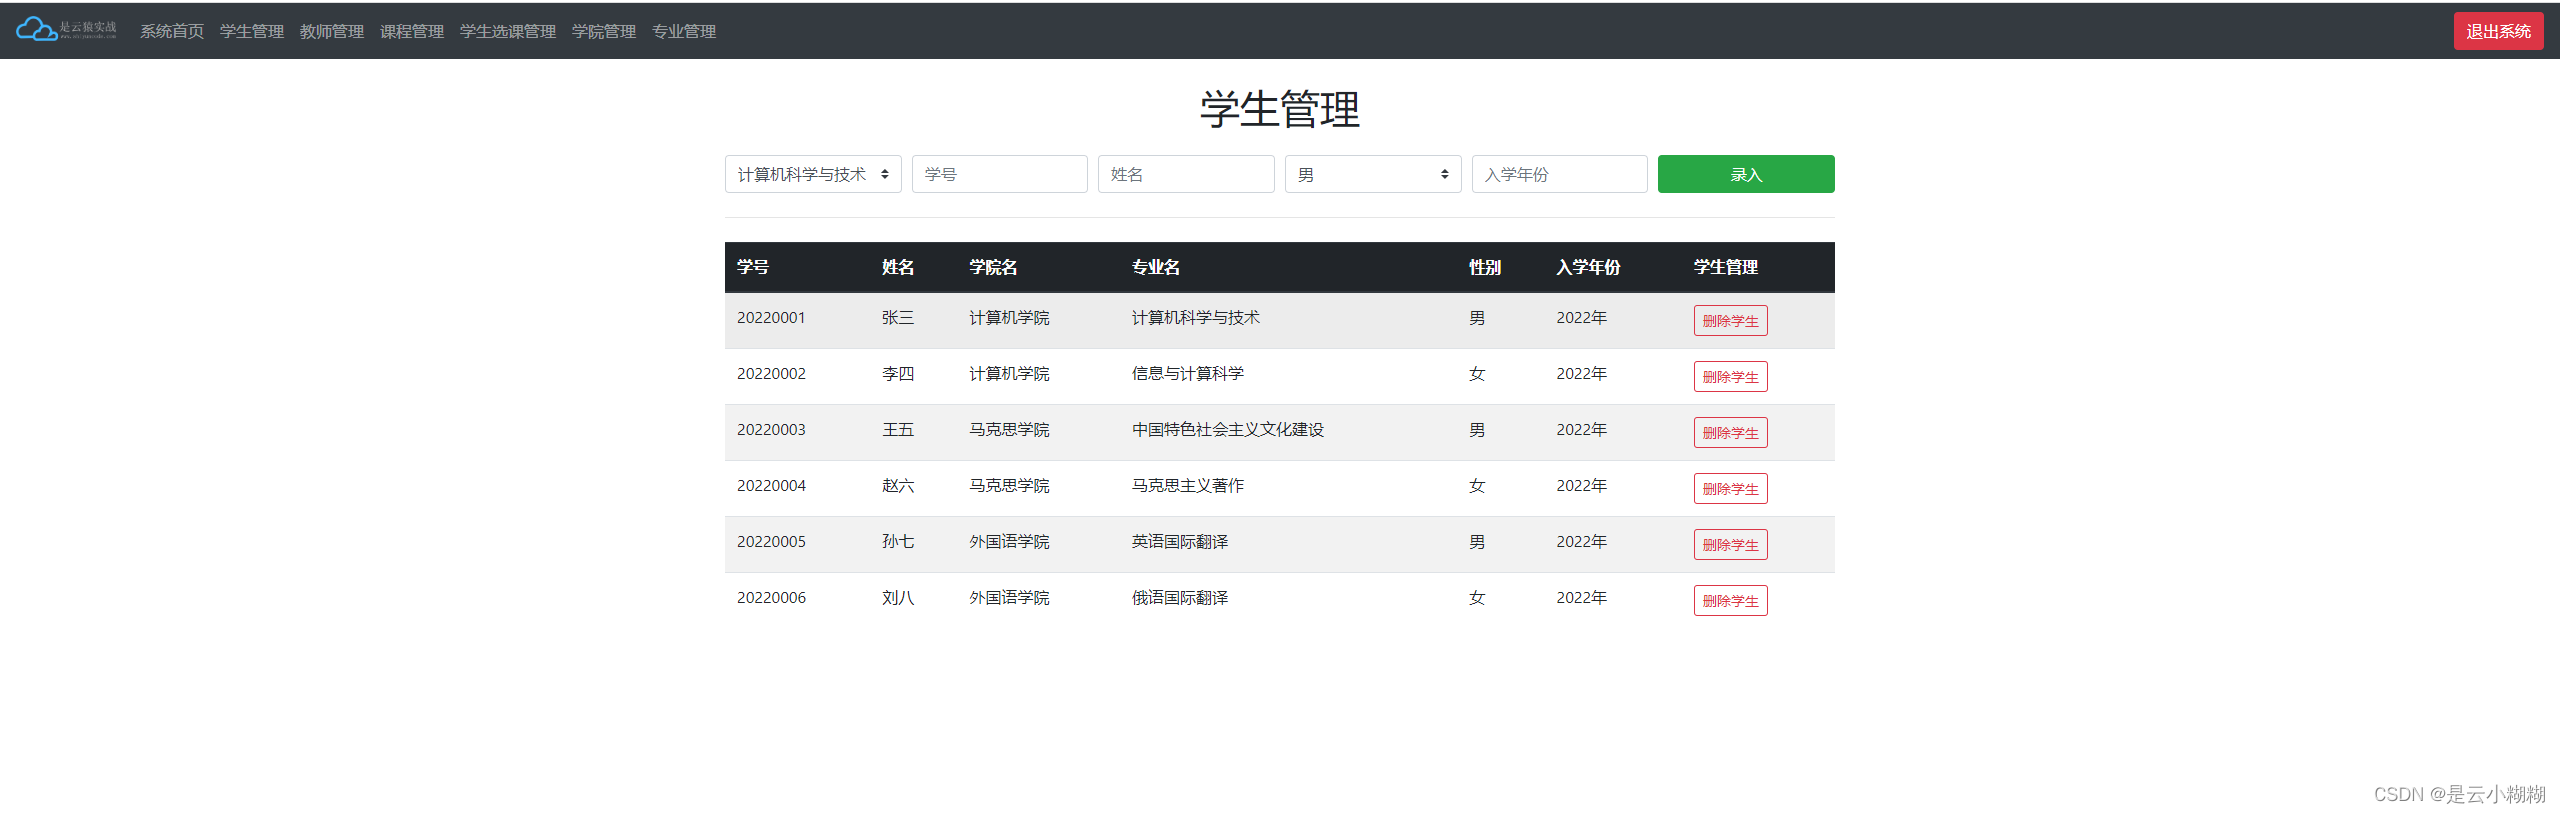This screenshot has height=814, width=2560.
Task: Open 教师管理 menu item
Action: tap(332, 31)
